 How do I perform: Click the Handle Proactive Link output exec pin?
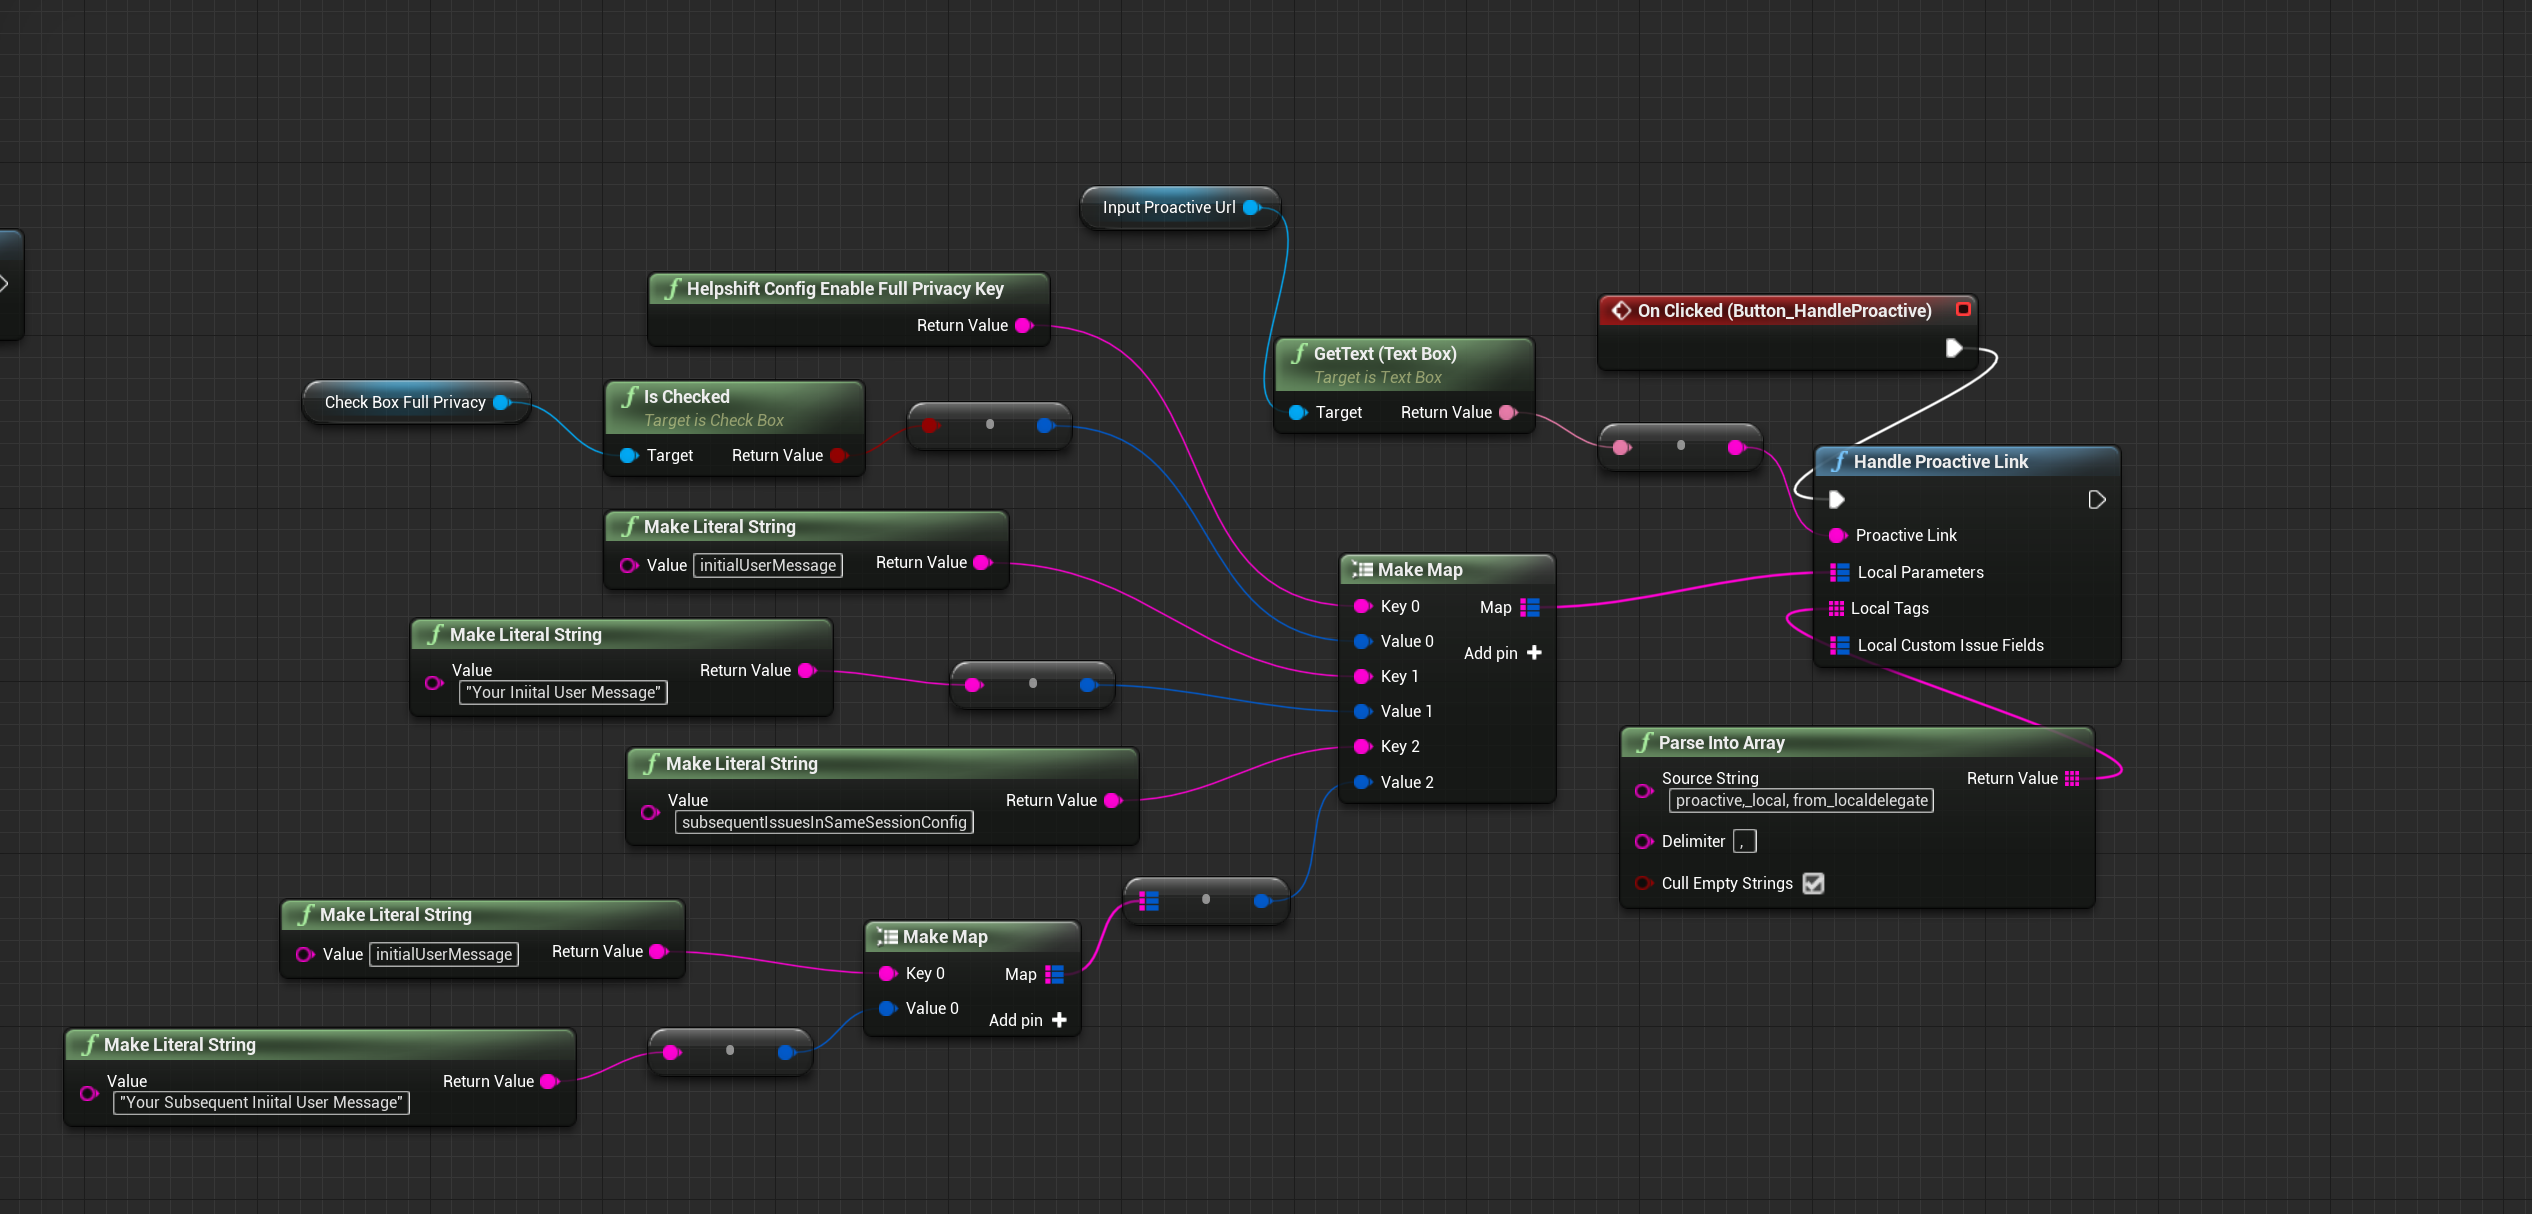2097,499
